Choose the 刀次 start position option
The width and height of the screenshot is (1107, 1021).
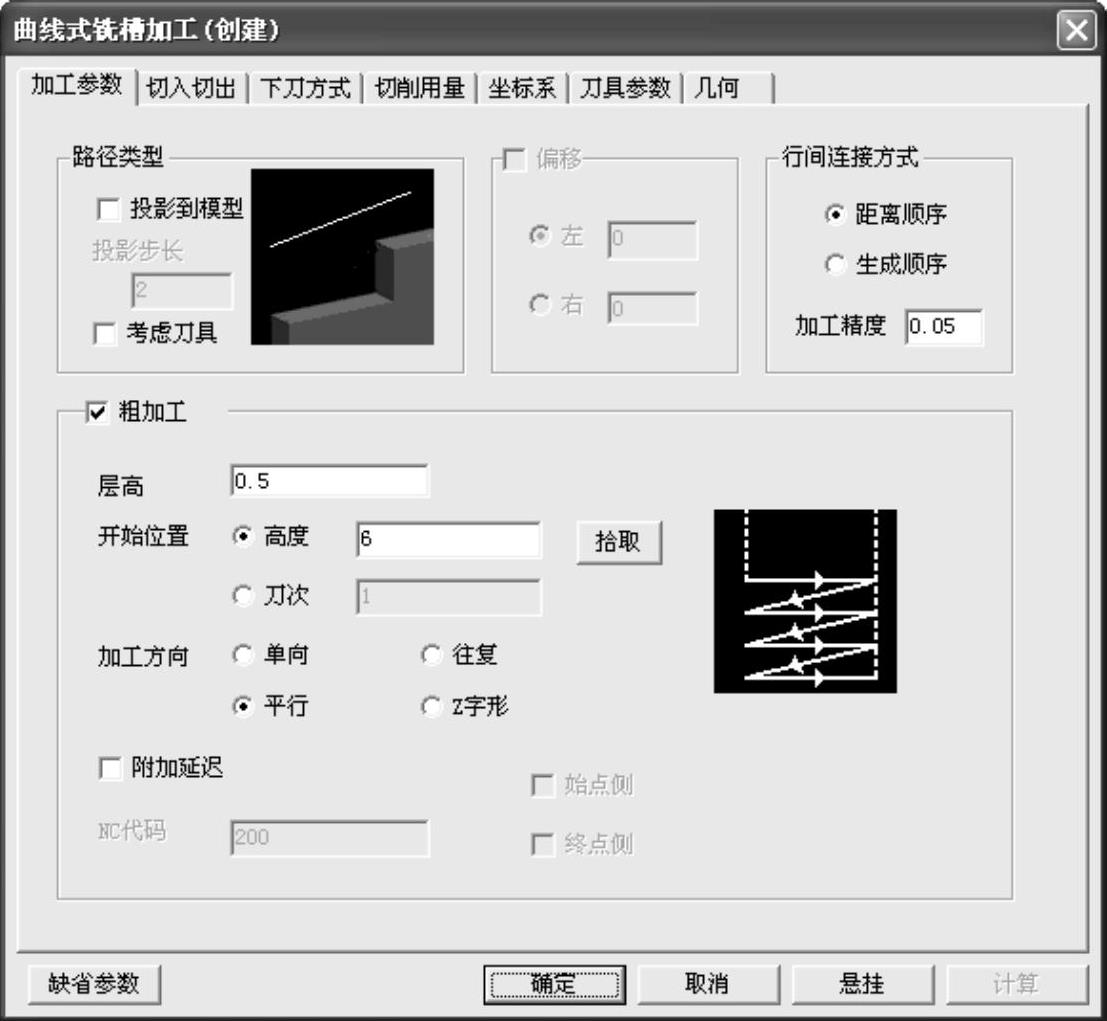pos(242,596)
